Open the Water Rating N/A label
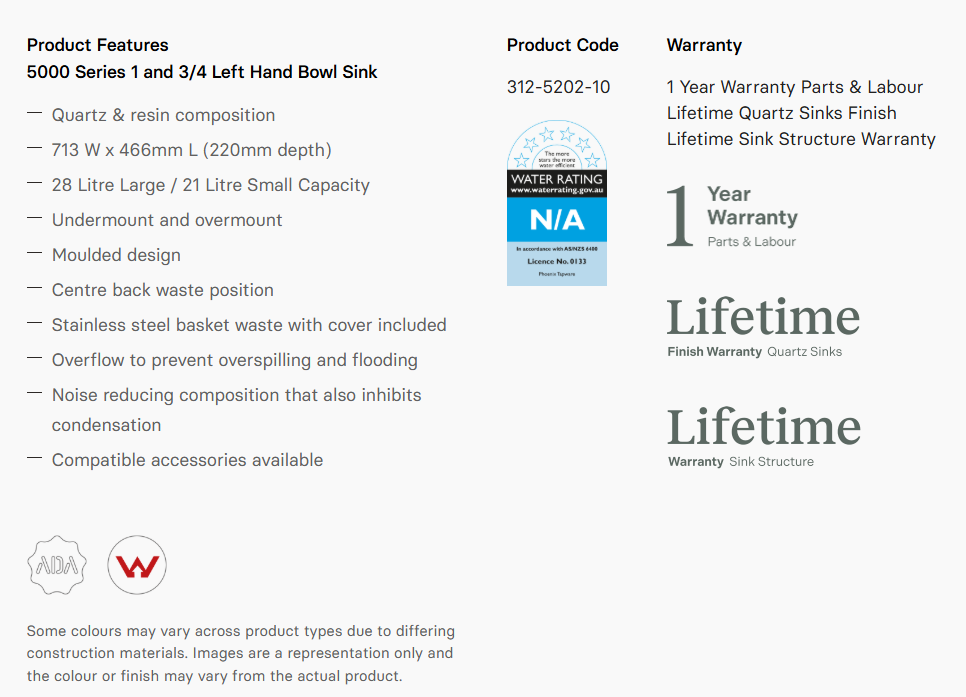This screenshot has width=966, height=697. 557,203
